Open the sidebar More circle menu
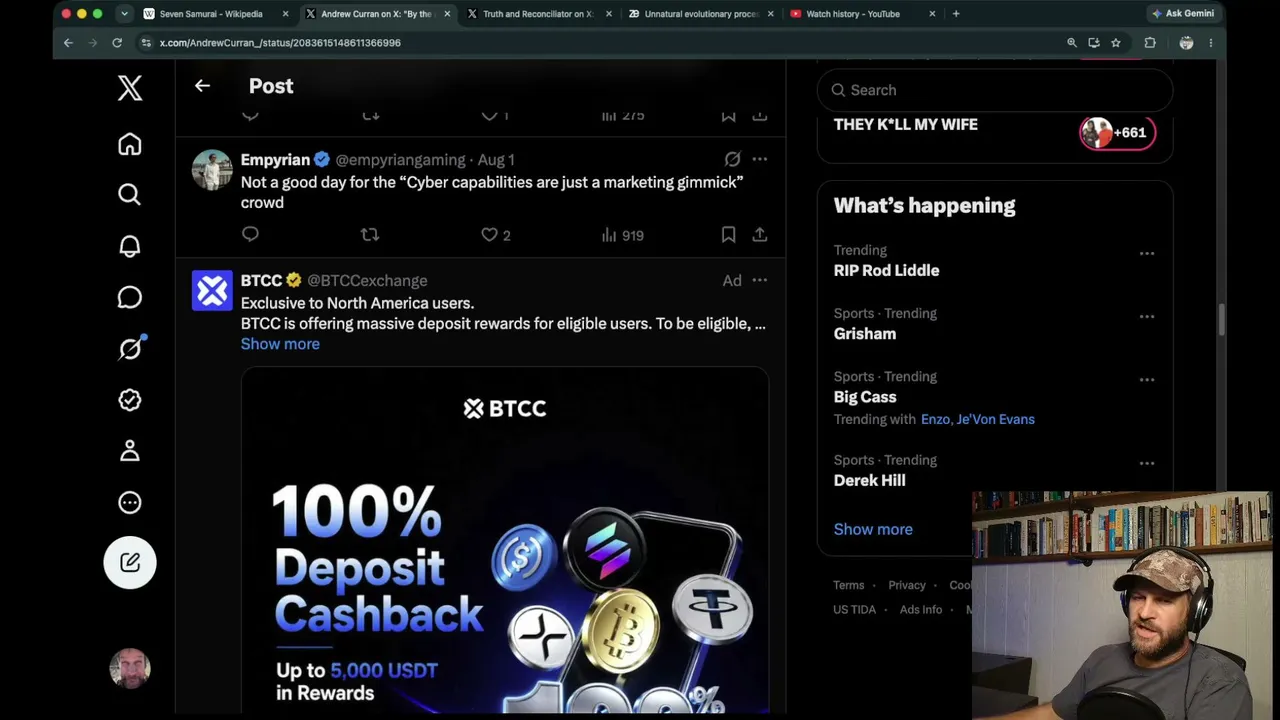1280x720 pixels. [130, 503]
